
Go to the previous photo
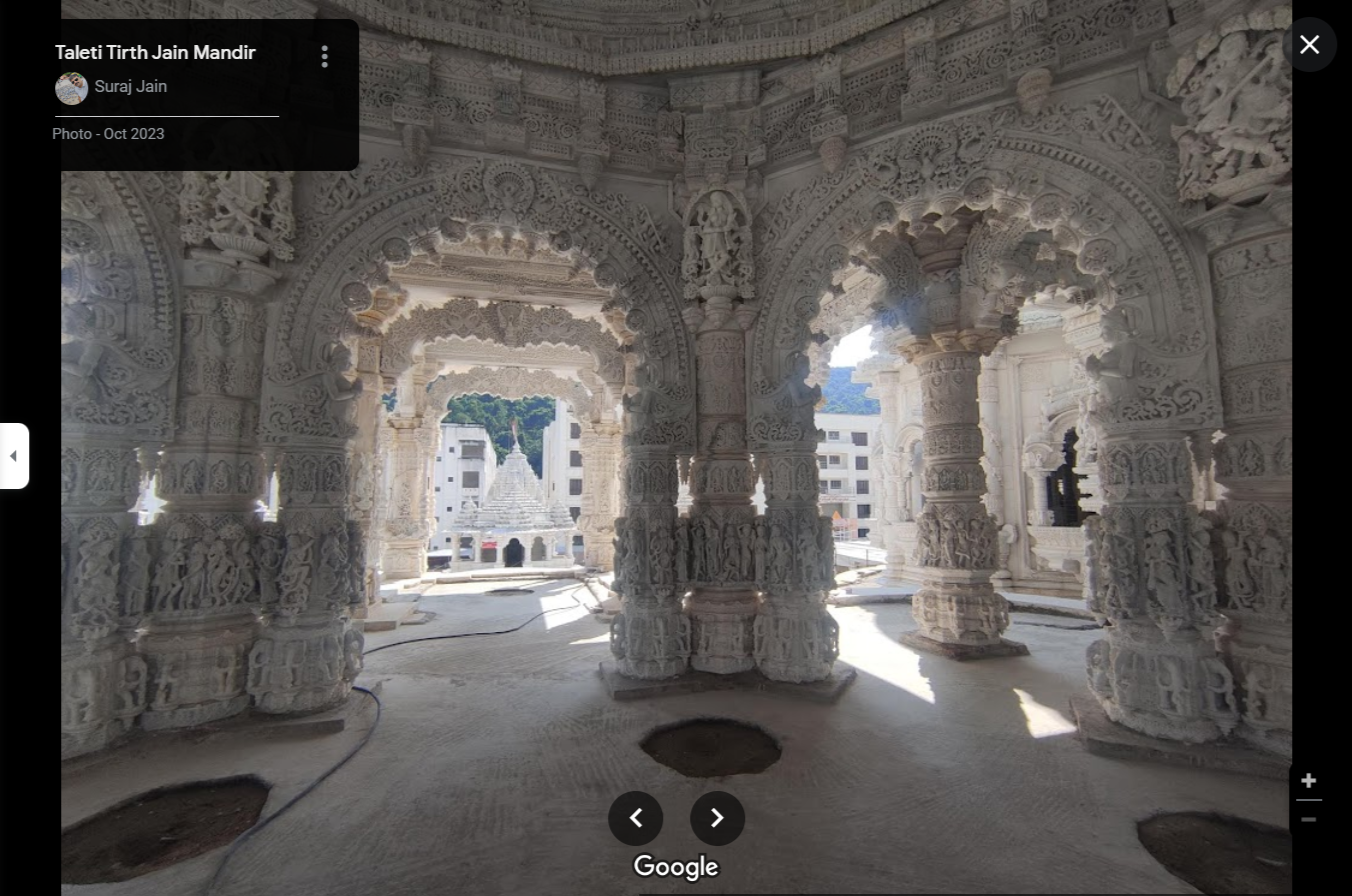635,818
